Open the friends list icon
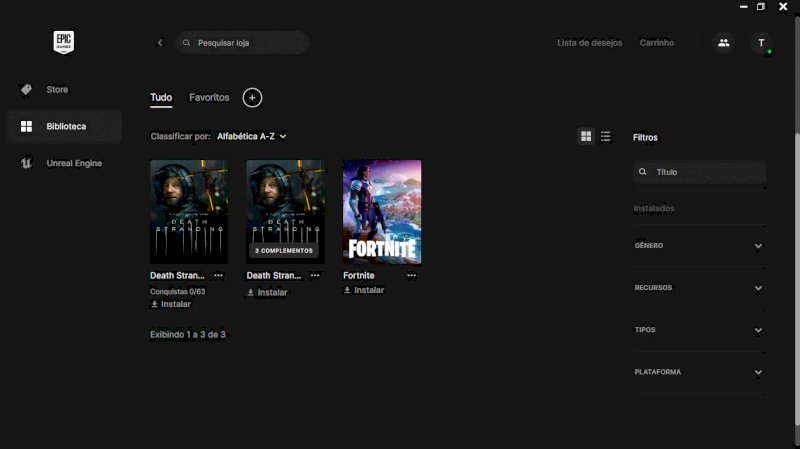Image resolution: width=800 pixels, height=449 pixels. tap(723, 43)
